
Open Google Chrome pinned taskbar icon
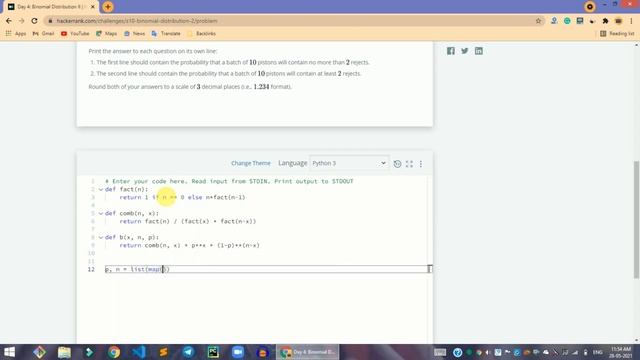pos(114,352)
